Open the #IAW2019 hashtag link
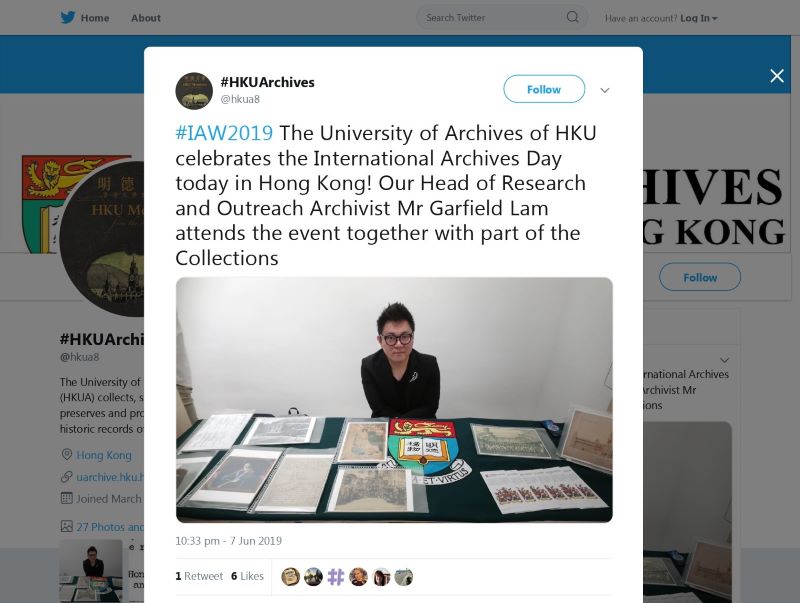Screen dimensions: 800x603 (224, 133)
